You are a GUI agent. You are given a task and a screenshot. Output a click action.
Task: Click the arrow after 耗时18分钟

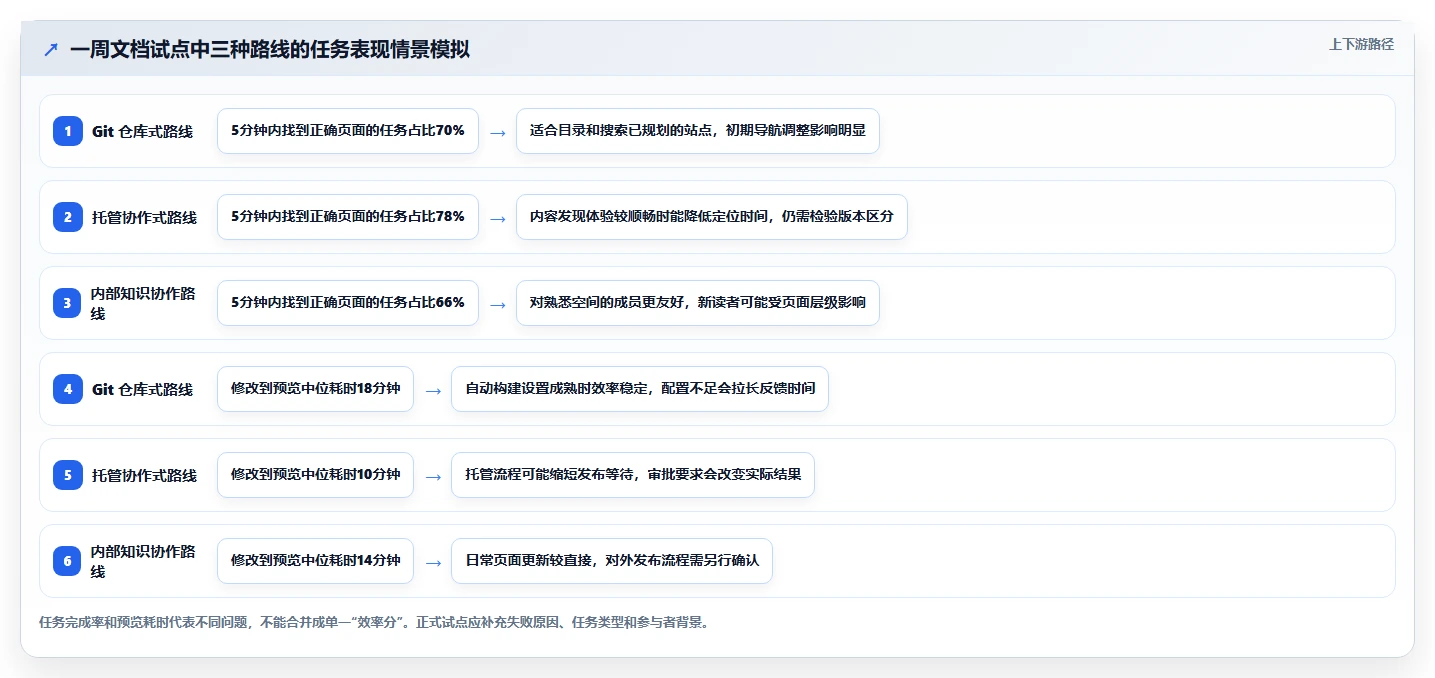pyautogui.click(x=433, y=390)
